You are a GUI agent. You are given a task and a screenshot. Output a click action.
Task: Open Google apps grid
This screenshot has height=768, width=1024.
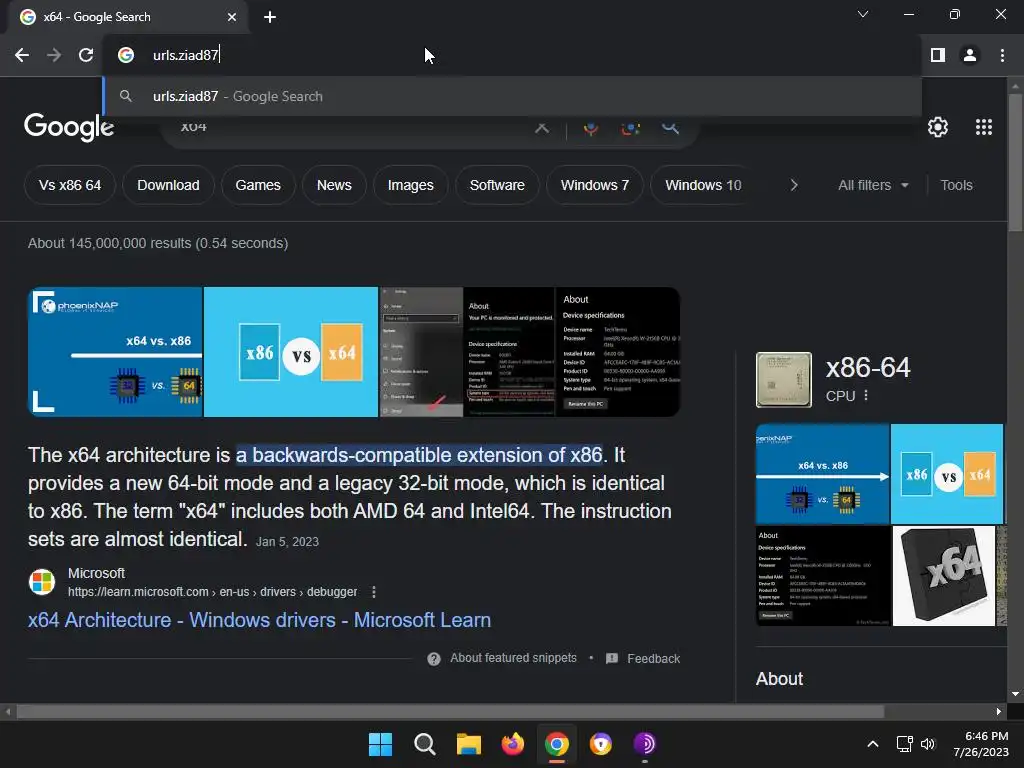(984, 127)
